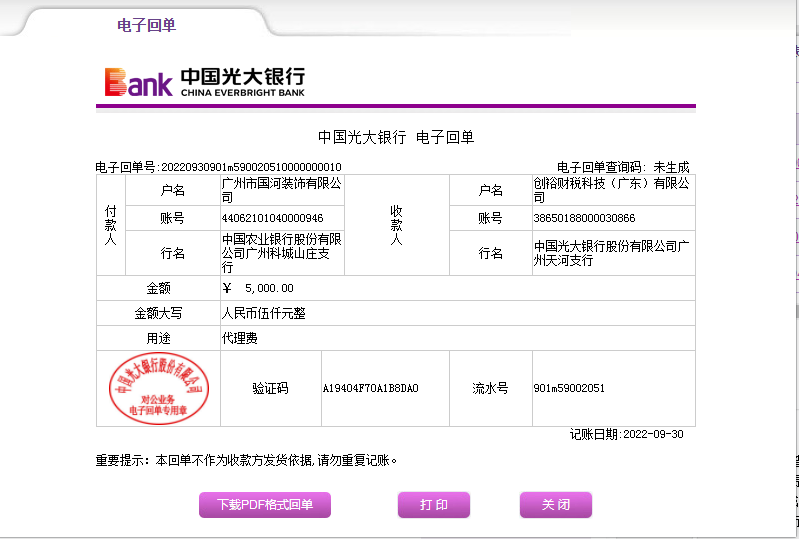
Task: Click the amount ¥ 5,000.00
Action: pos(258,288)
